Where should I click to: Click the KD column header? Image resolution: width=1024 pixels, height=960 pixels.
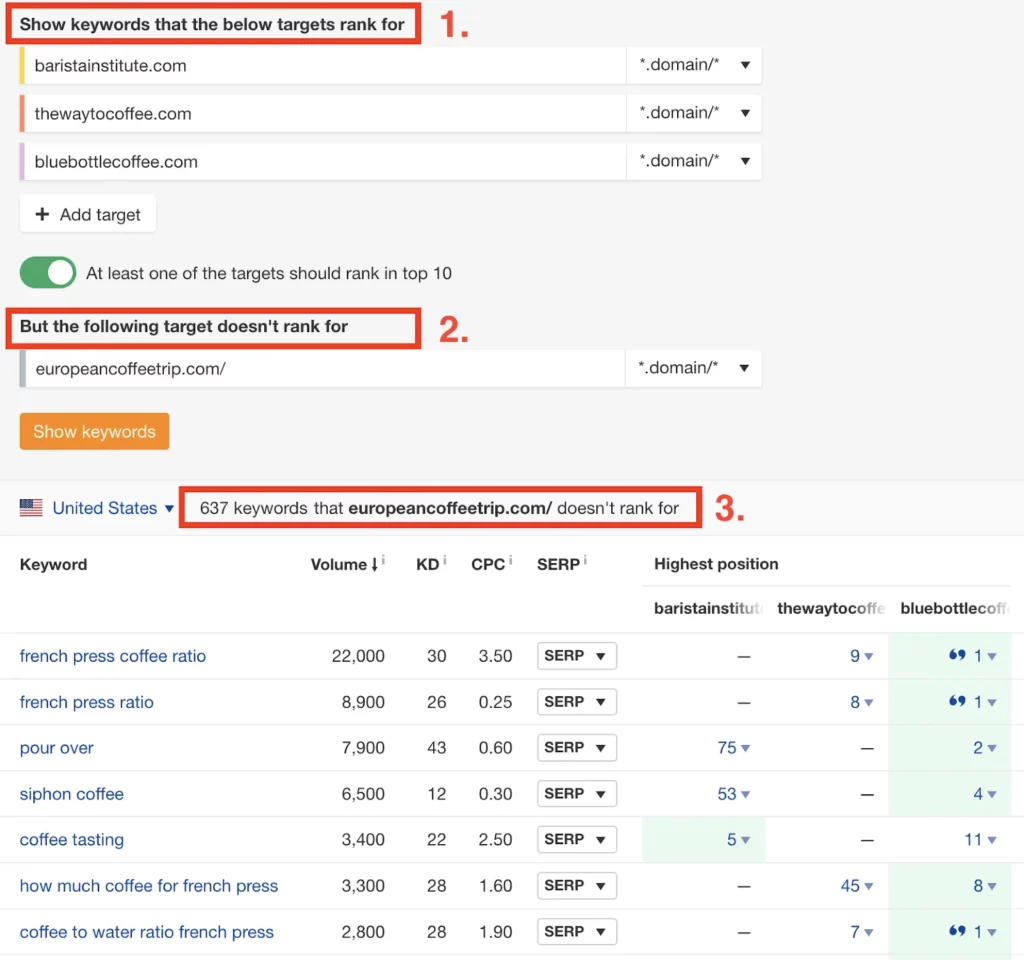coord(427,564)
